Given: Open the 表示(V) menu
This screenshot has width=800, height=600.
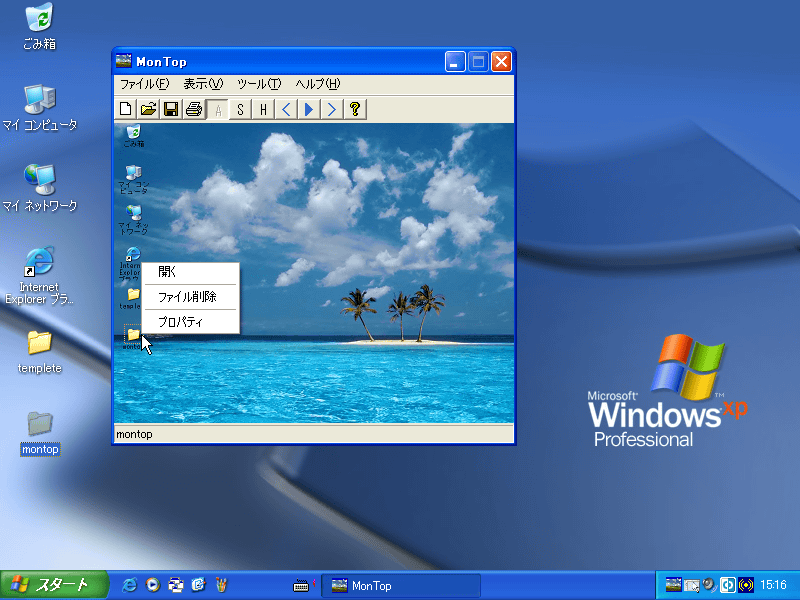Looking at the screenshot, I should (203, 84).
